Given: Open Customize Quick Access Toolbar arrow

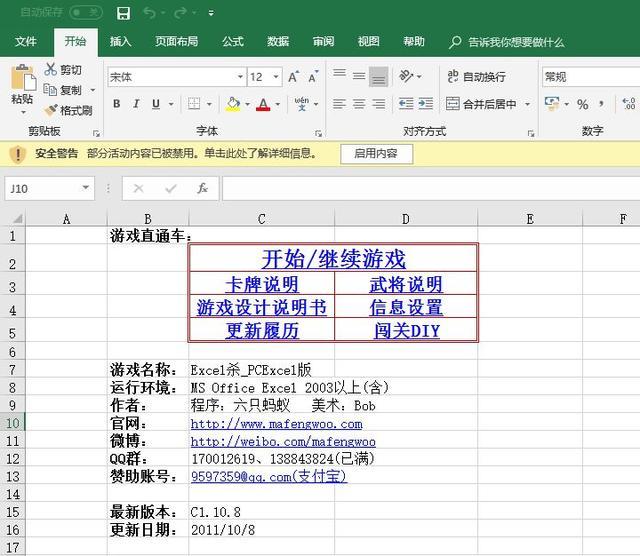Looking at the screenshot, I should 211,13.
